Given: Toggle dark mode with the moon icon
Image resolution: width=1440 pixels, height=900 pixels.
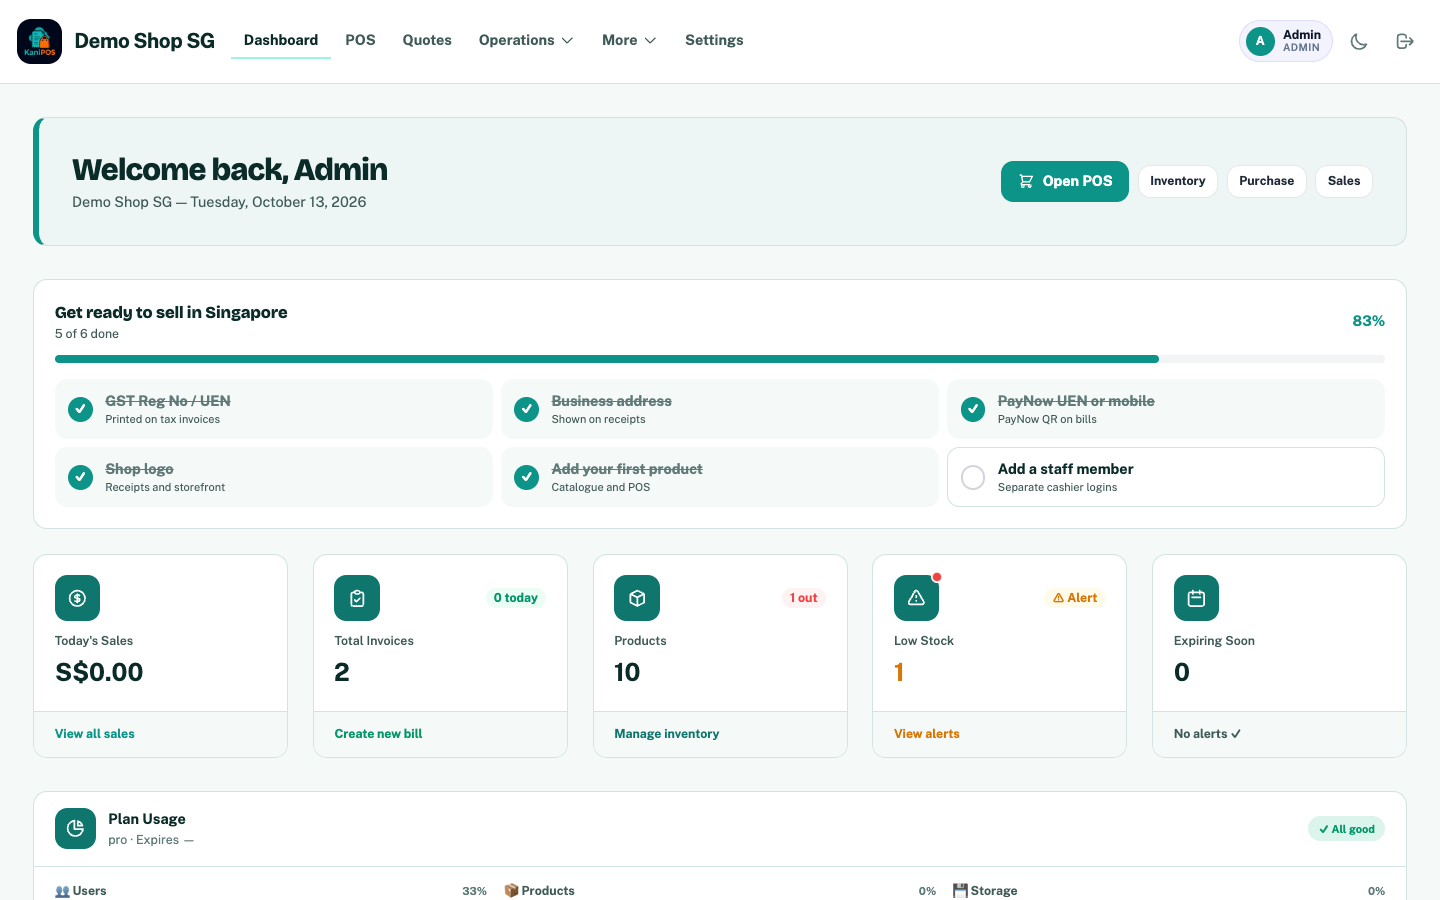Looking at the screenshot, I should [1359, 41].
